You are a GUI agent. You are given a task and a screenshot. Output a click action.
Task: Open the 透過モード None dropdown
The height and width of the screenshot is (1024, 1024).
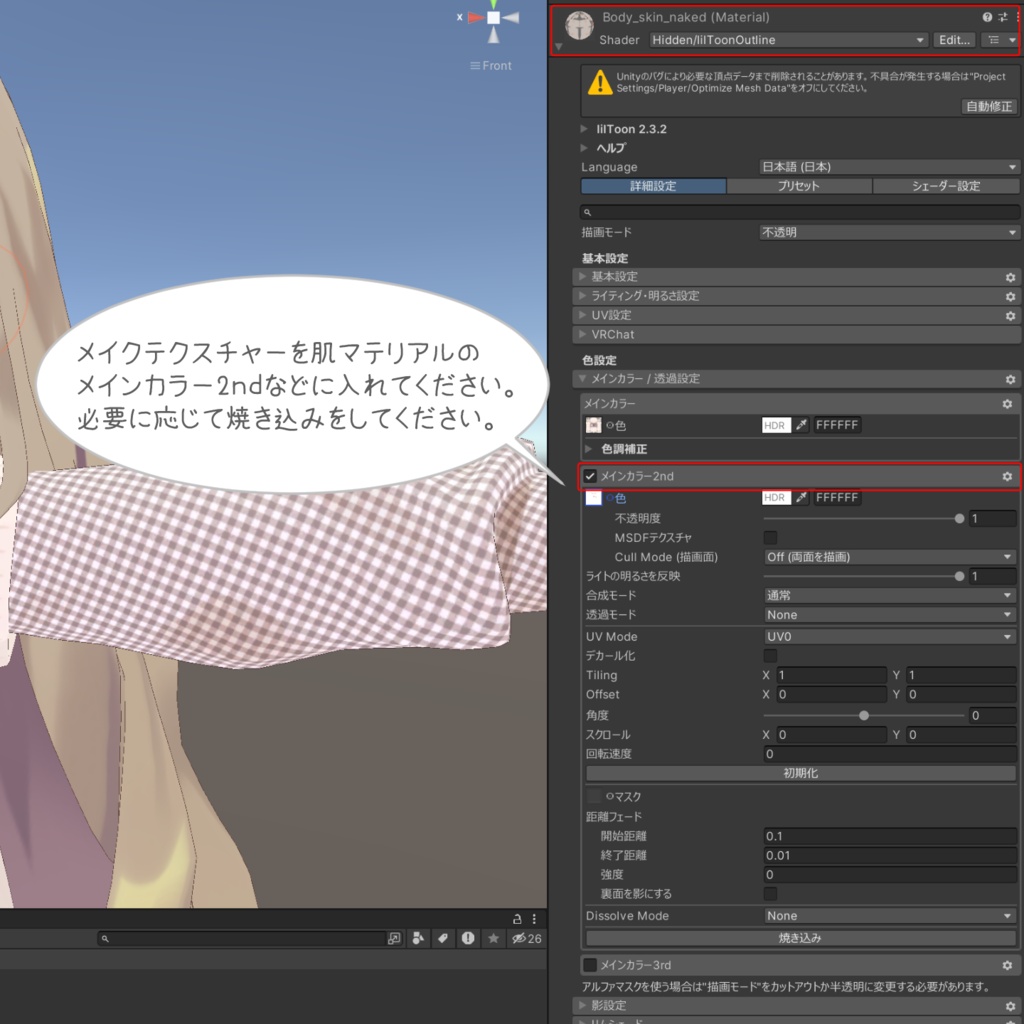coord(889,615)
